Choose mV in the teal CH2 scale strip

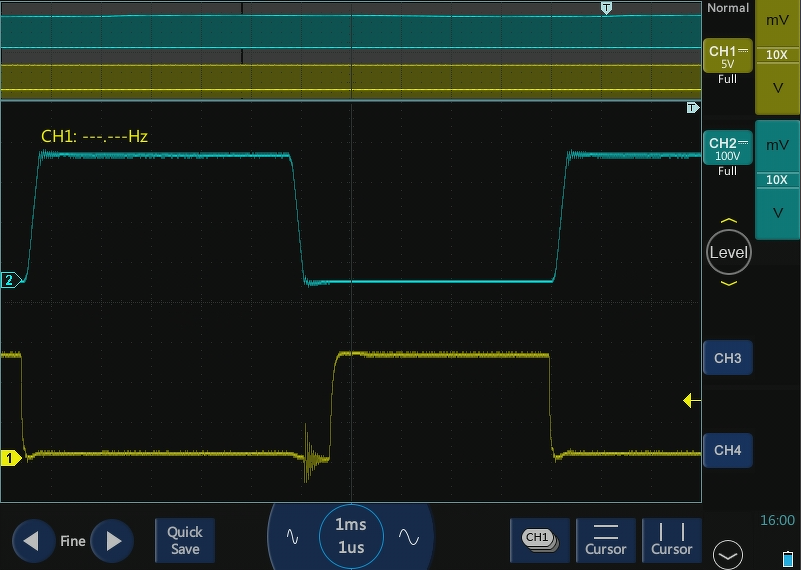[x=778, y=146]
